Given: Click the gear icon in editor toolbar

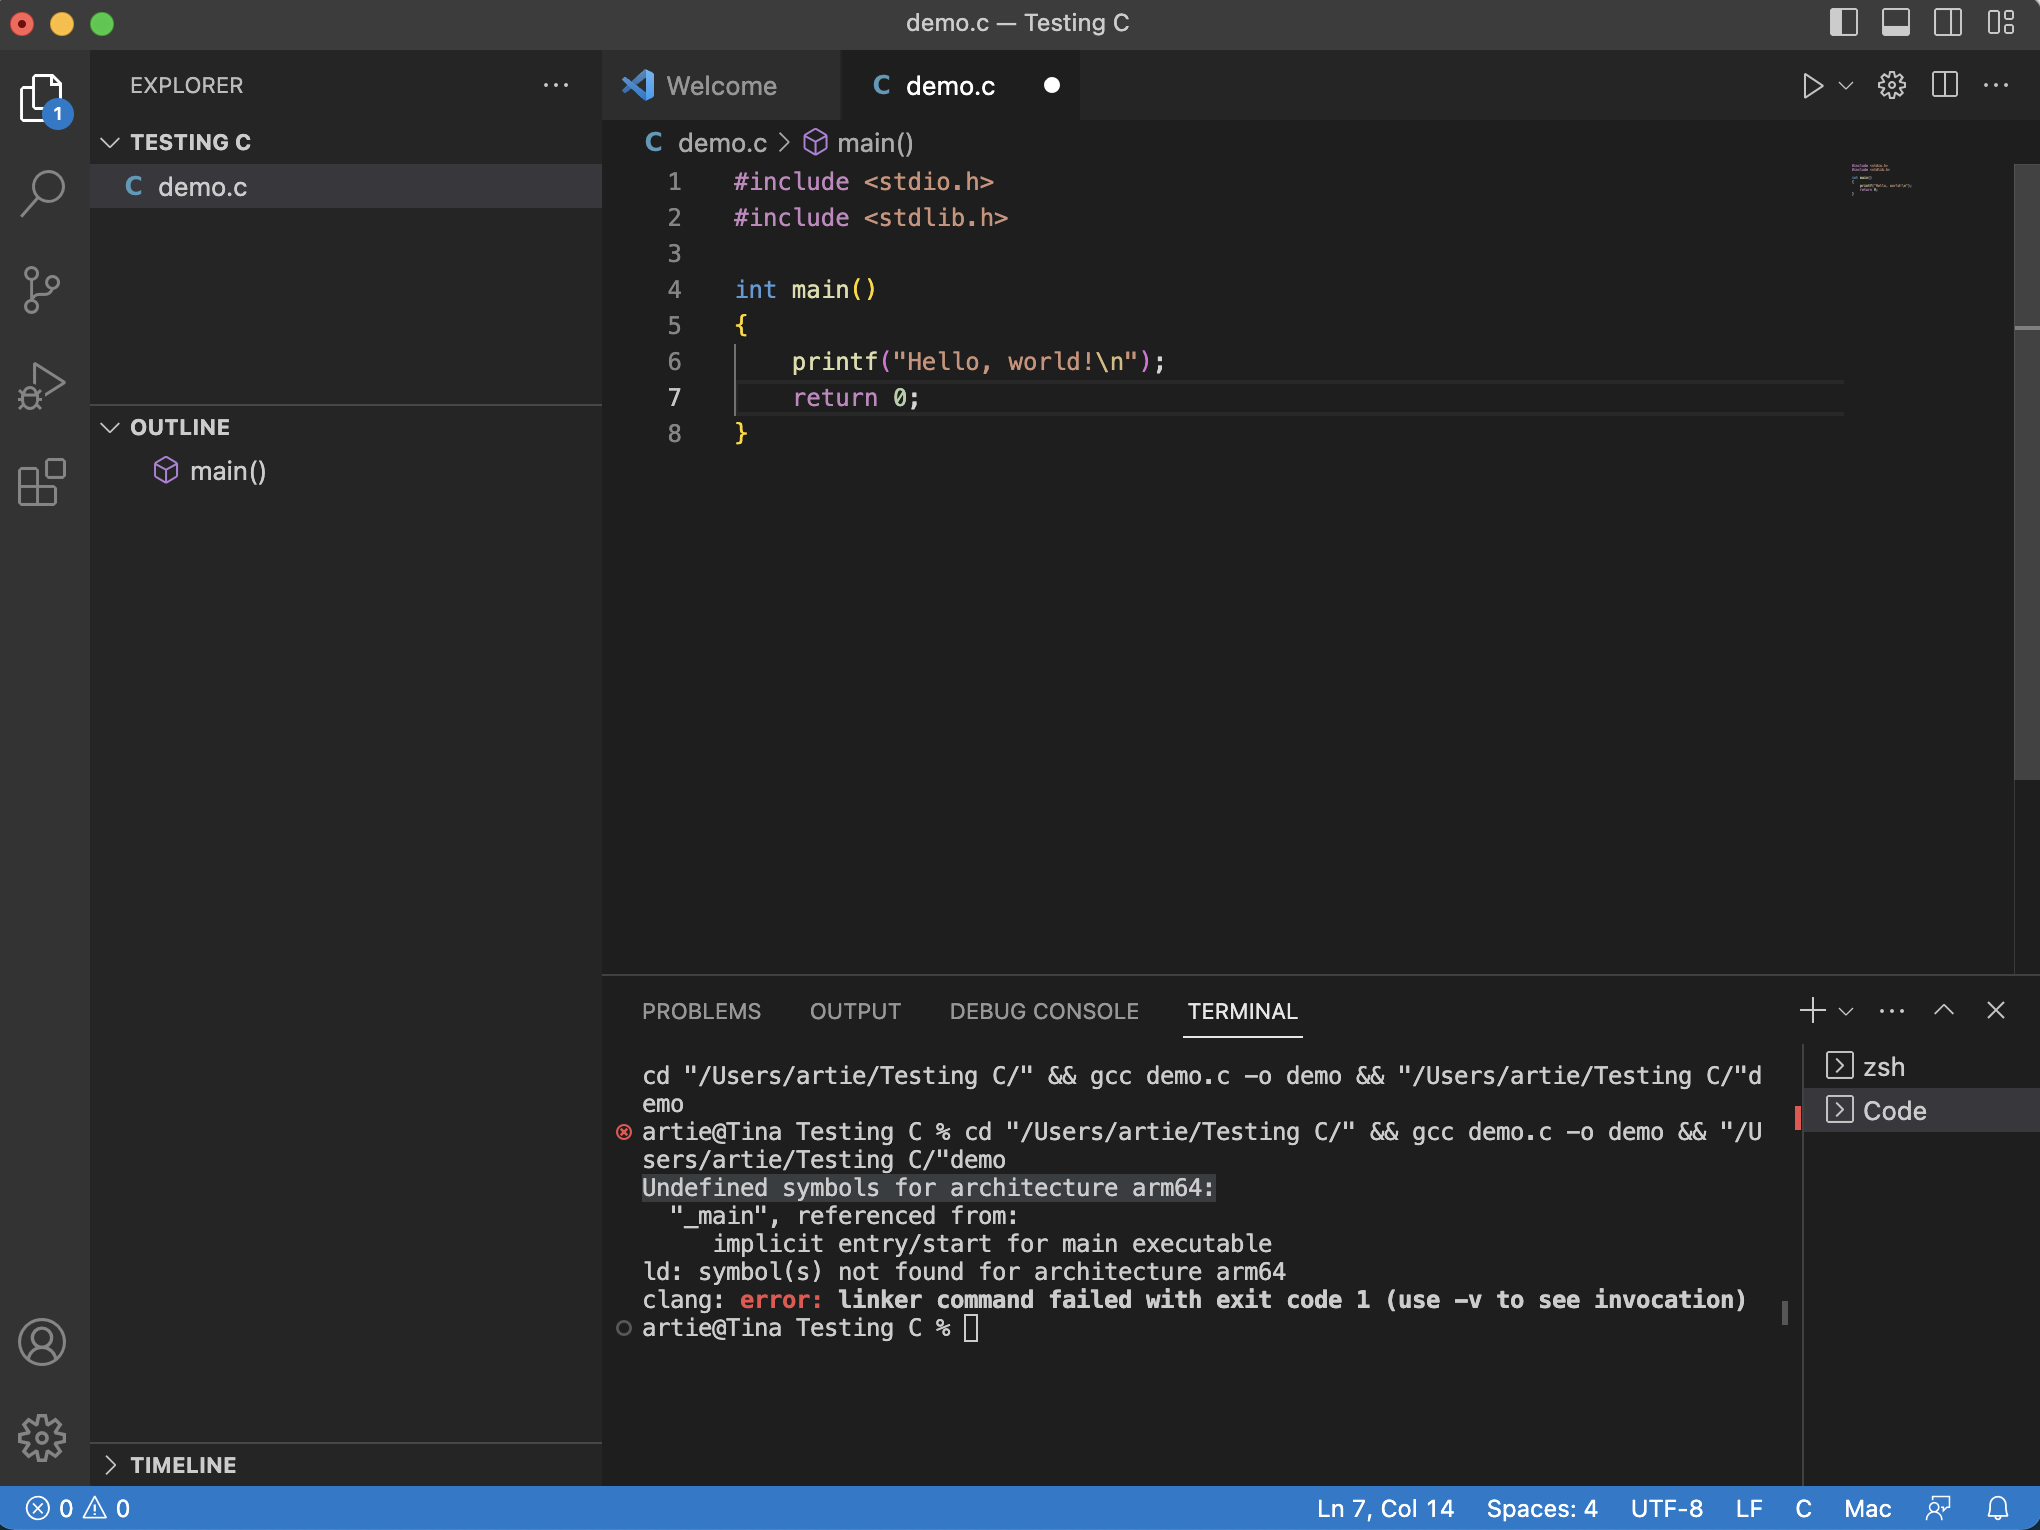Looking at the screenshot, I should pyautogui.click(x=1891, y=86).
